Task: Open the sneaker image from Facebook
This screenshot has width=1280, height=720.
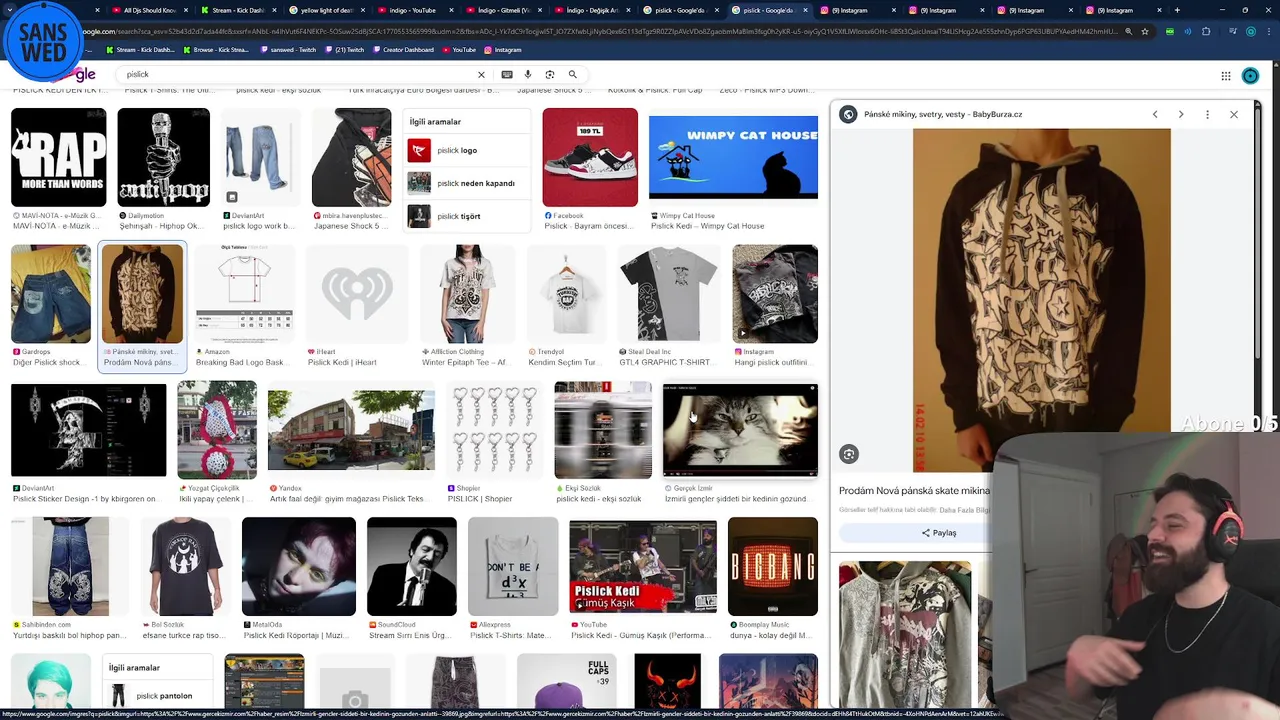Action: coord(590,157)
